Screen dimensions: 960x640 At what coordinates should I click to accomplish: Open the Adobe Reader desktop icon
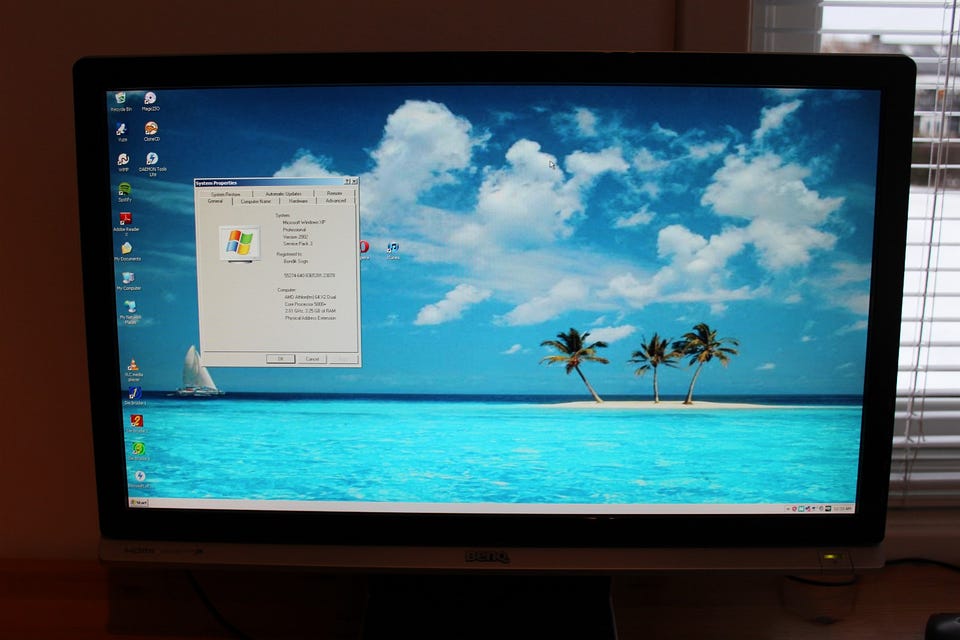(126, 222)
